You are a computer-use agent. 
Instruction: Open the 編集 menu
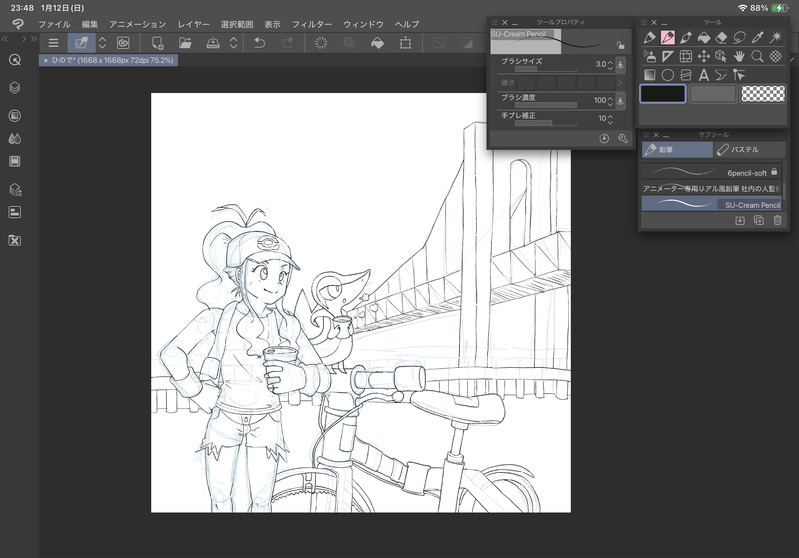[x=90, y=24]
